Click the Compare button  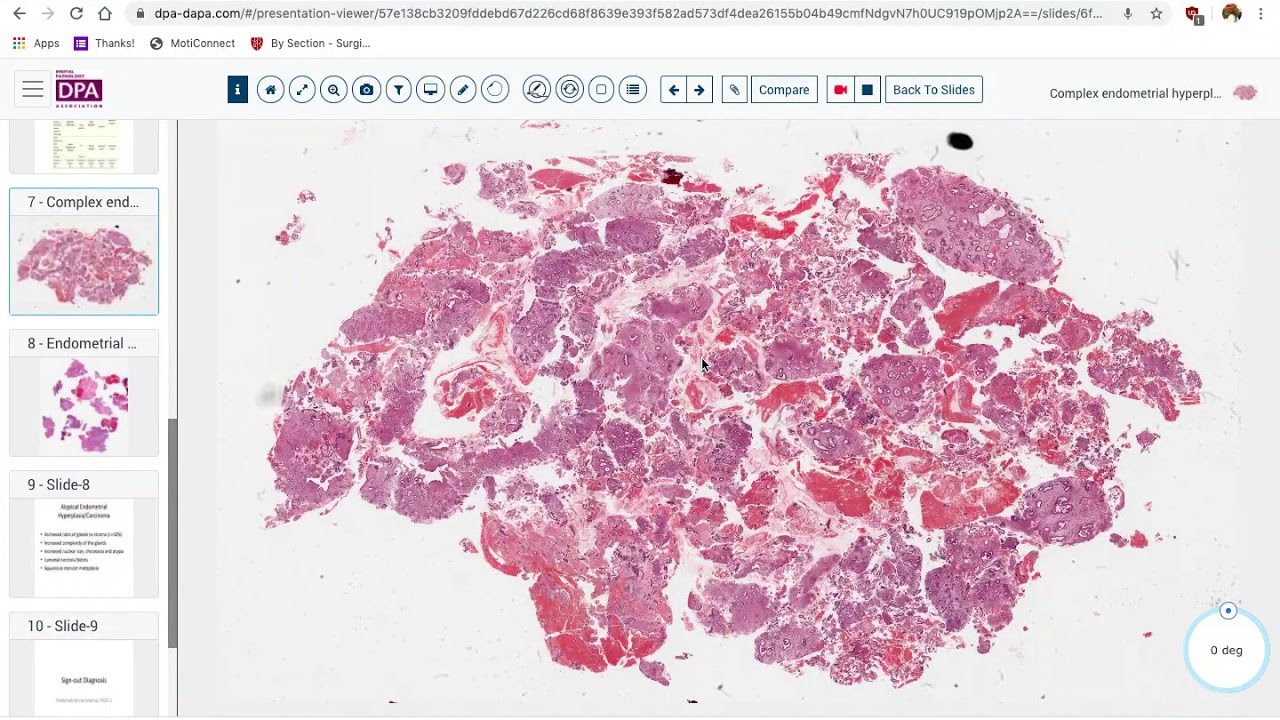(784, 90)
